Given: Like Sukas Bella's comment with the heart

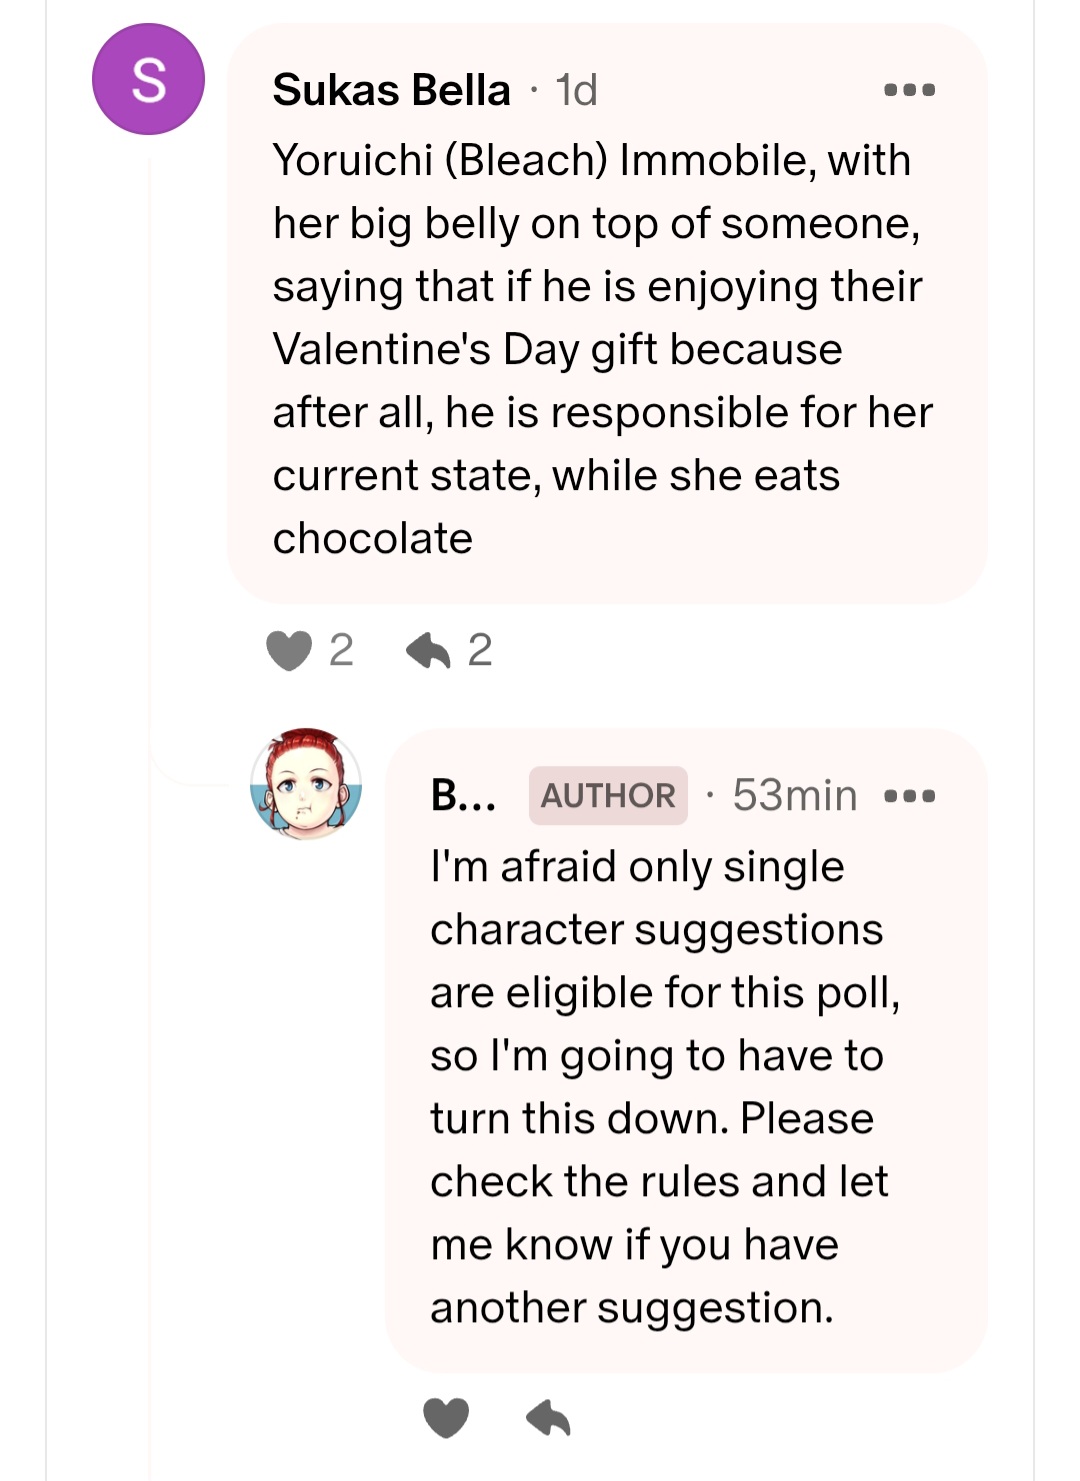Looking at the screenshot, I should point(289,651).
